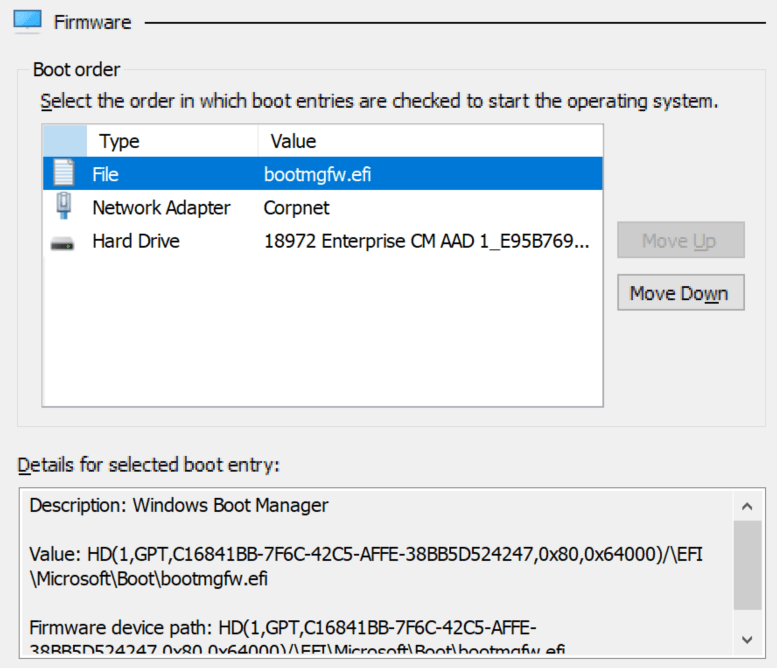Image resolution: width=777 pixels, height=668 pixels.
Task: Click the Corpnet value cell
Action: (296, 208)
